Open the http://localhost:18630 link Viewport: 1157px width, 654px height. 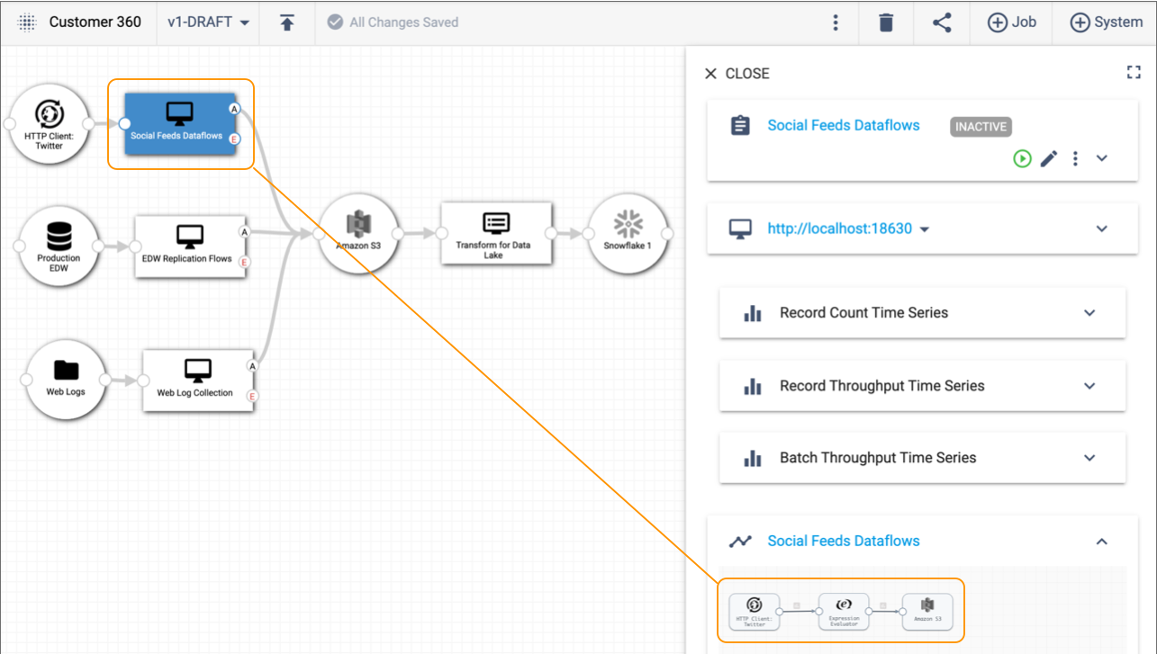[840, 229]
